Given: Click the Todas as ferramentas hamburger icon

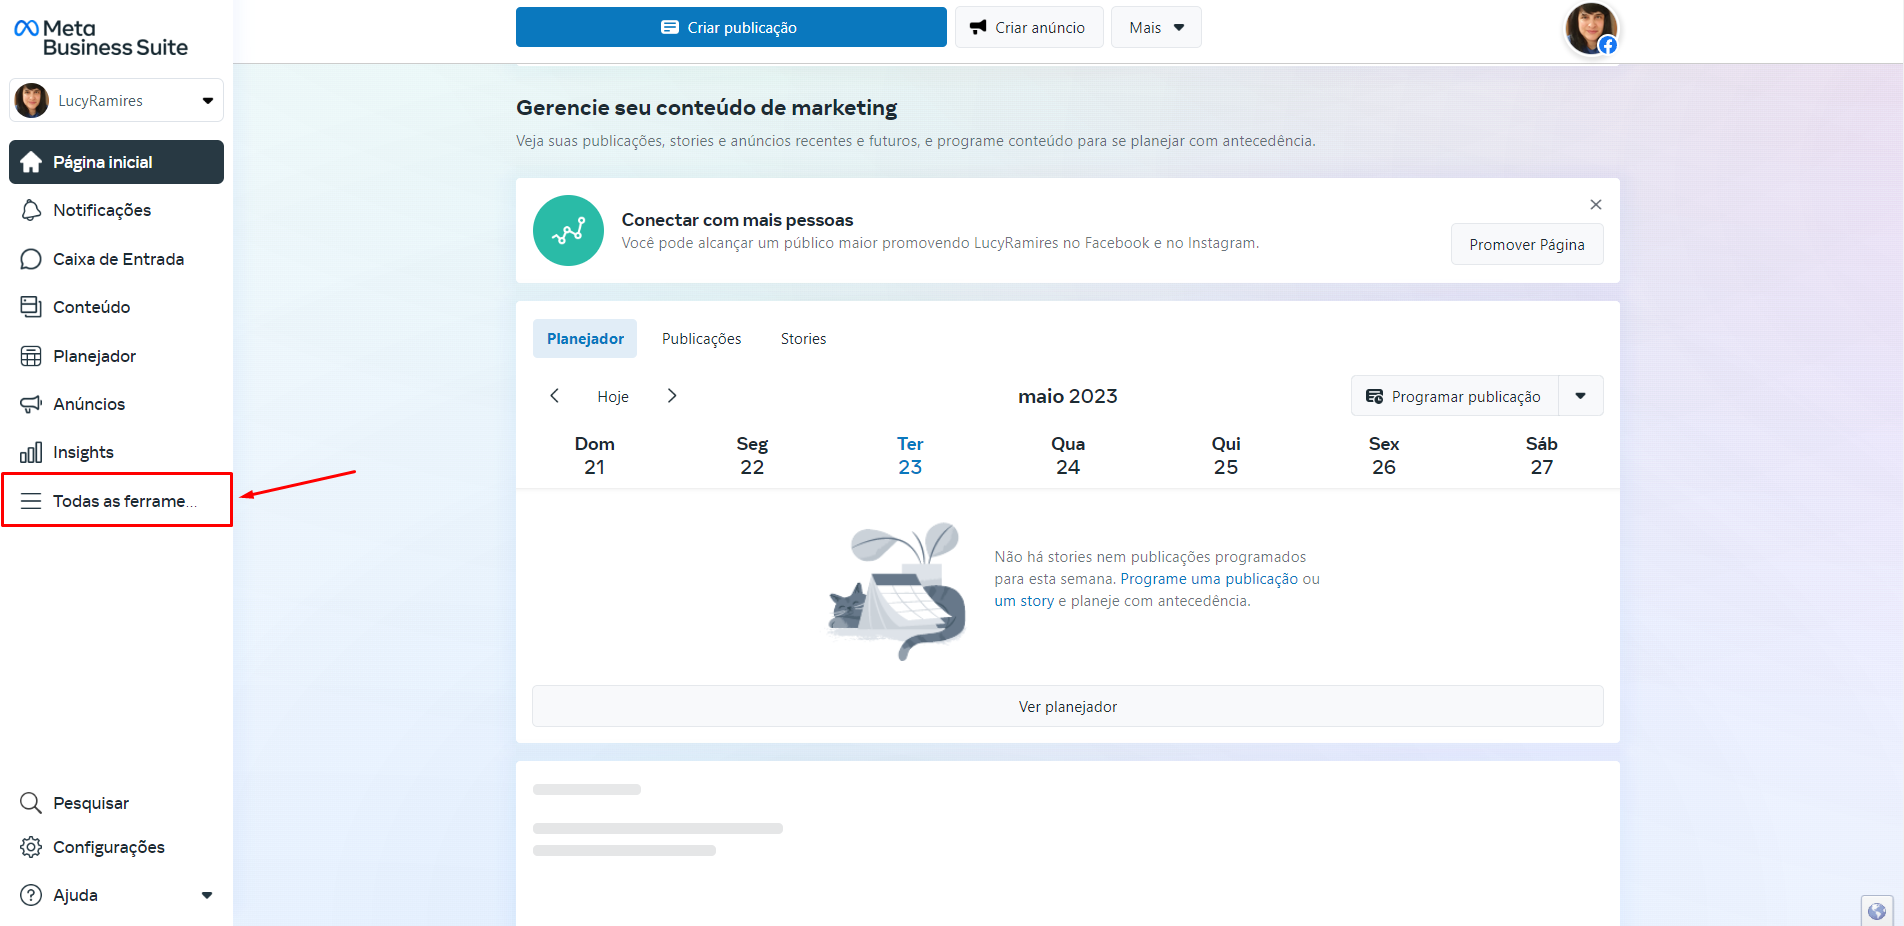Looking at the screenshot, I should click(31, 501).
